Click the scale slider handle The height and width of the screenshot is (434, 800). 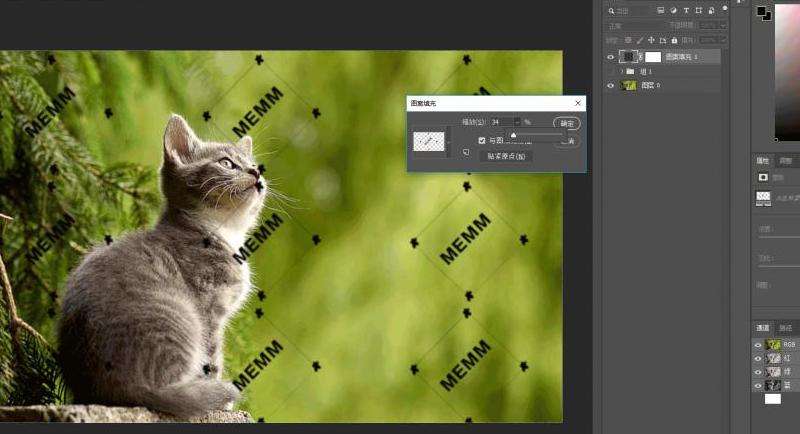pos(514,135)
